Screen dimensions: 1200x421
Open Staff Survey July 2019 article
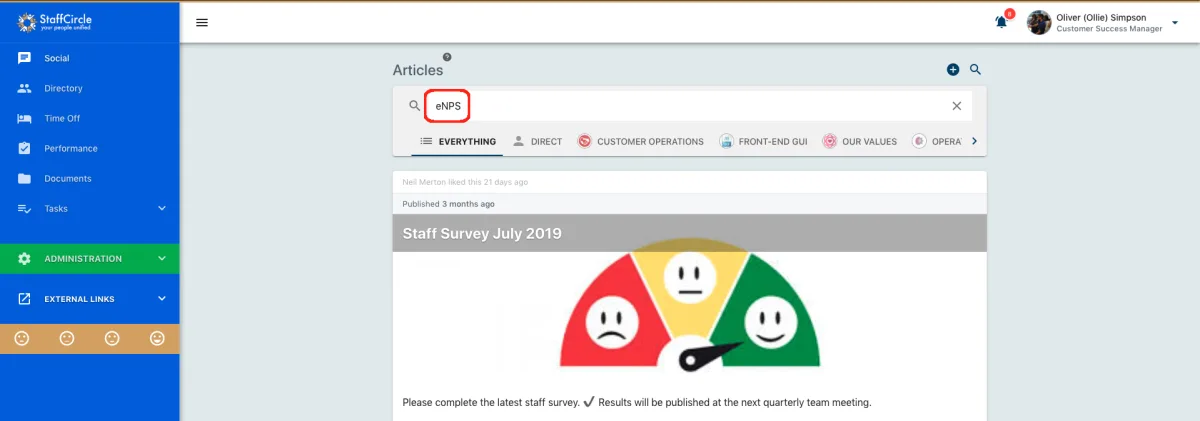pyautogui.click(x=482, y=233)
